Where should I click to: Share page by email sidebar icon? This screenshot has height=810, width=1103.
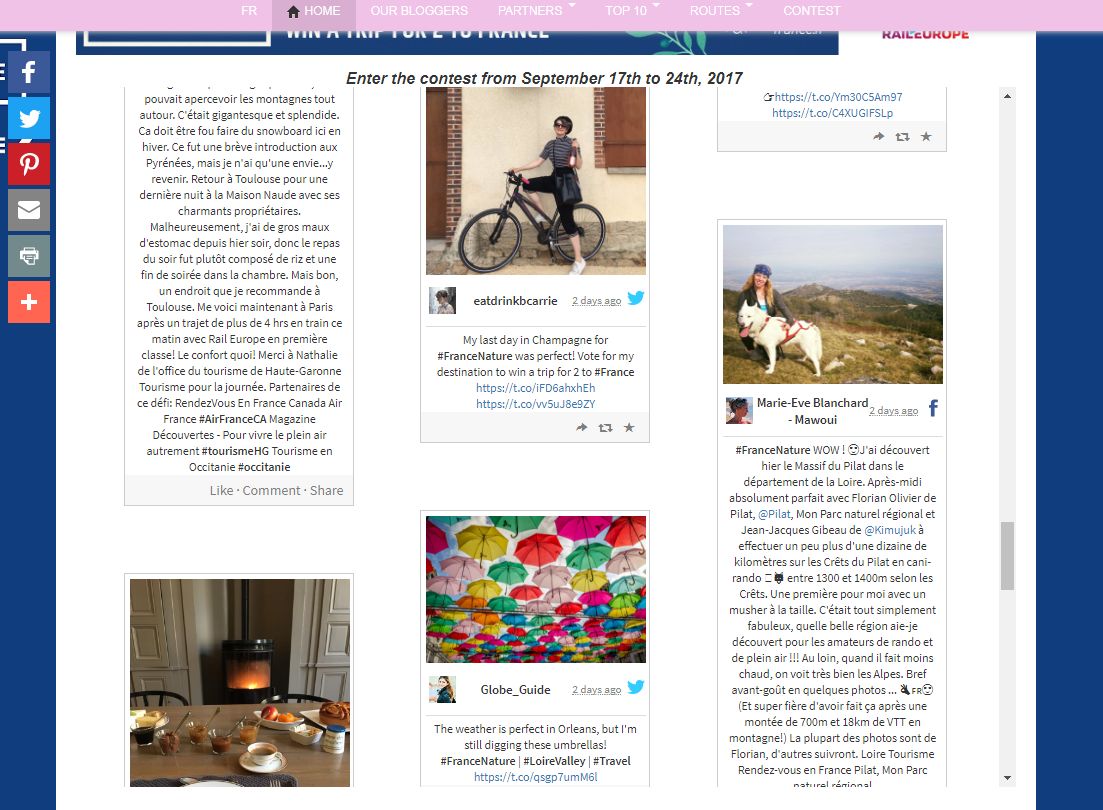[x=29, y=210]
